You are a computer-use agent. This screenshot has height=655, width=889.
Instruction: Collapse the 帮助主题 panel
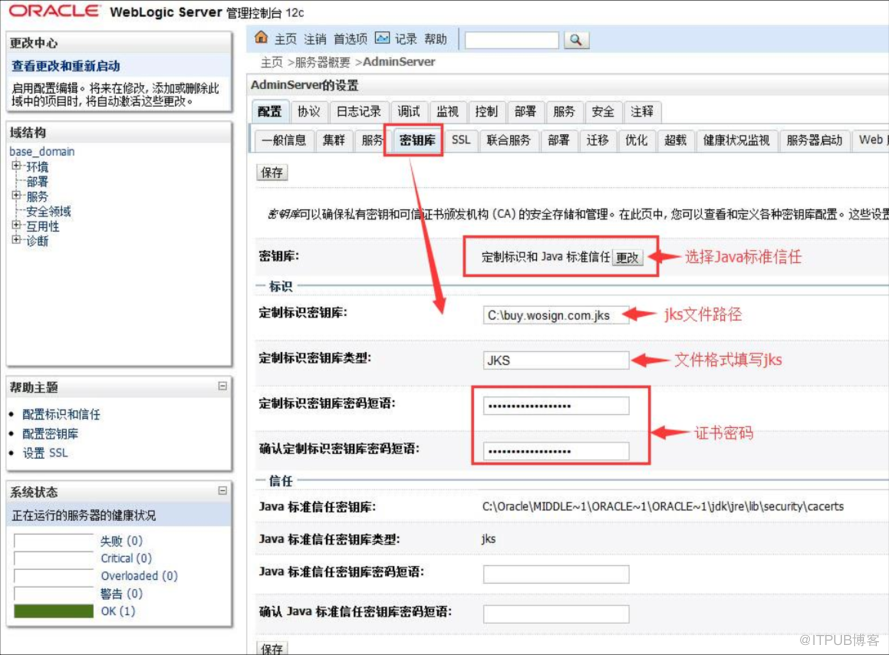click(x=222, y=386)
